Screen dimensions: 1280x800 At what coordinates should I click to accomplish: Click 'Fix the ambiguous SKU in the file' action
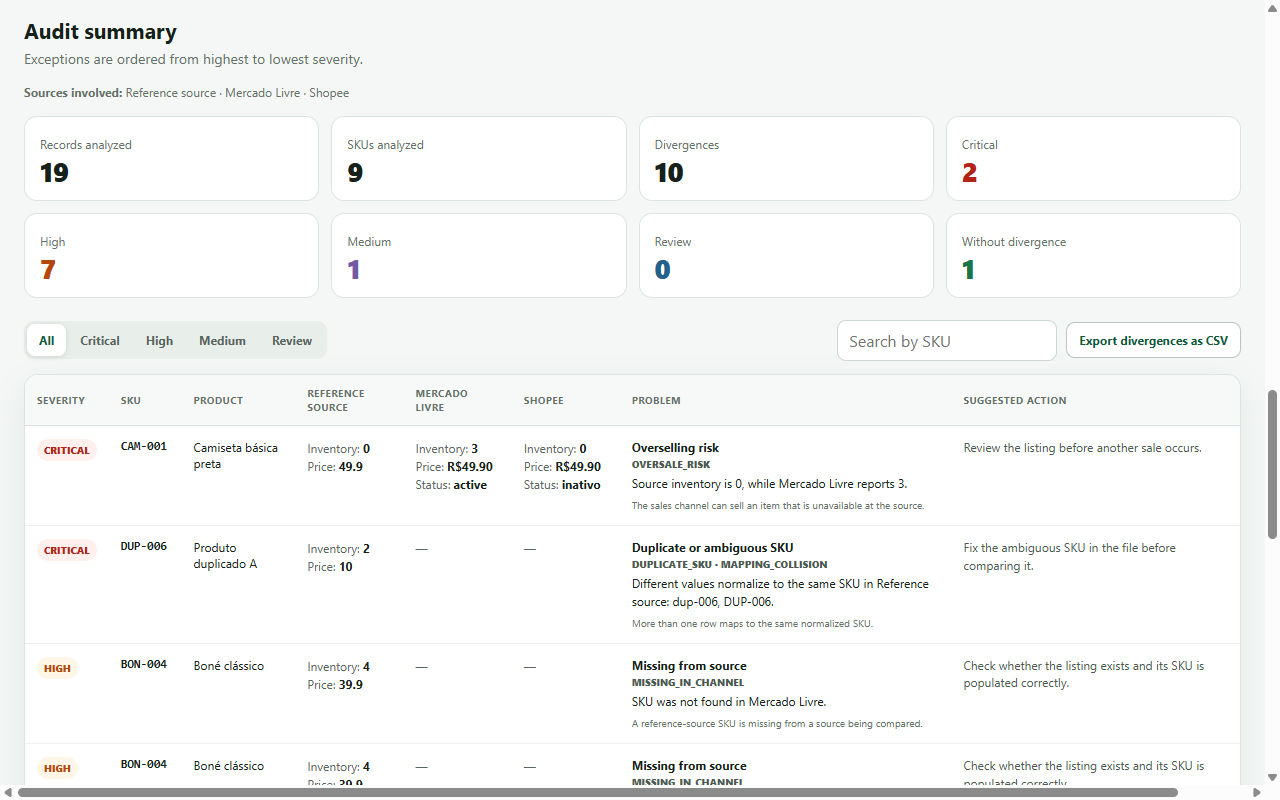point(1069,557)
